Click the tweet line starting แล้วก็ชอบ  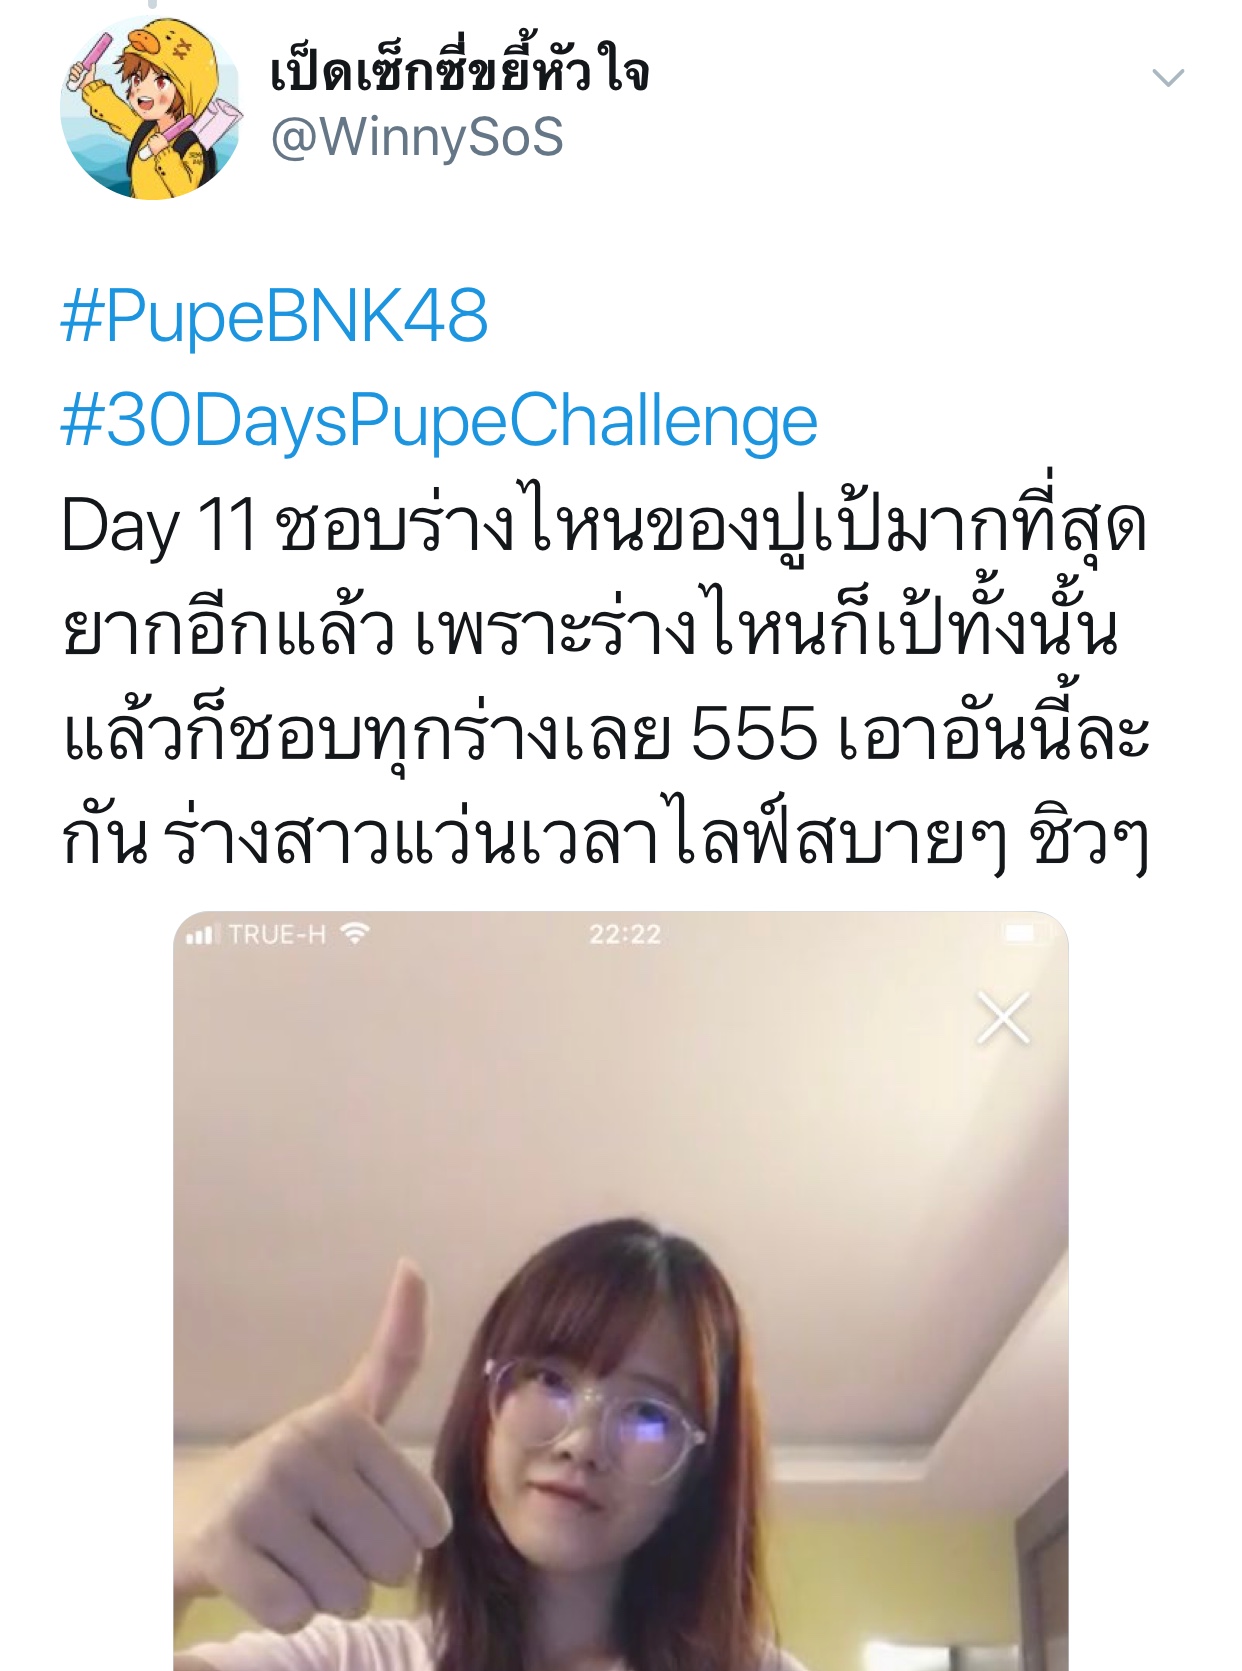pyautogui.click(x=605, y=736)
